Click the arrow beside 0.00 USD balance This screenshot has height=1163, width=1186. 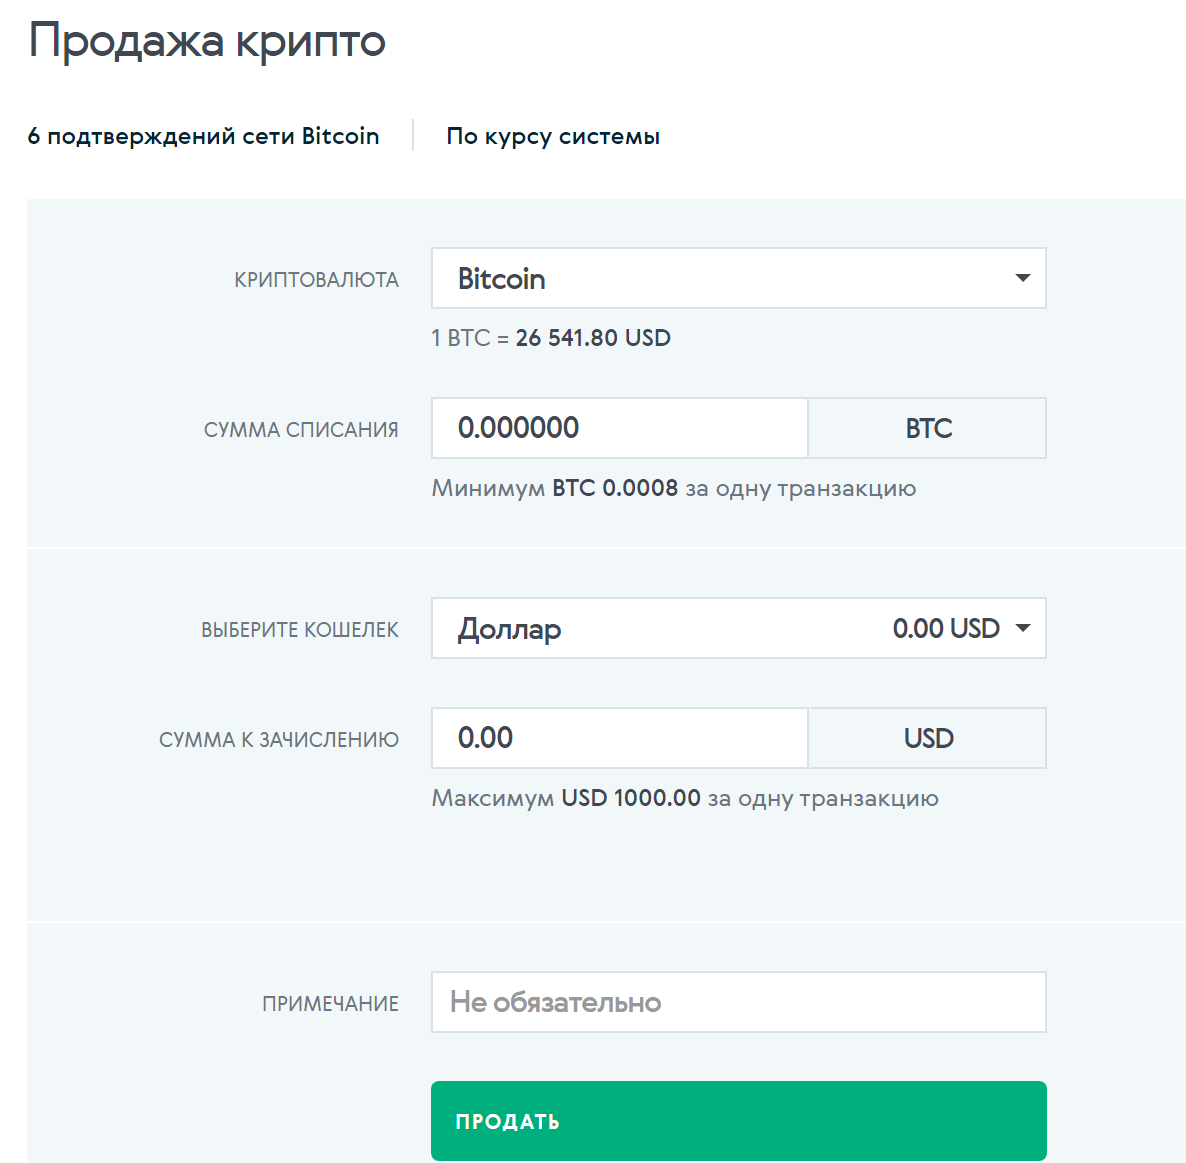coord(1022,628)
